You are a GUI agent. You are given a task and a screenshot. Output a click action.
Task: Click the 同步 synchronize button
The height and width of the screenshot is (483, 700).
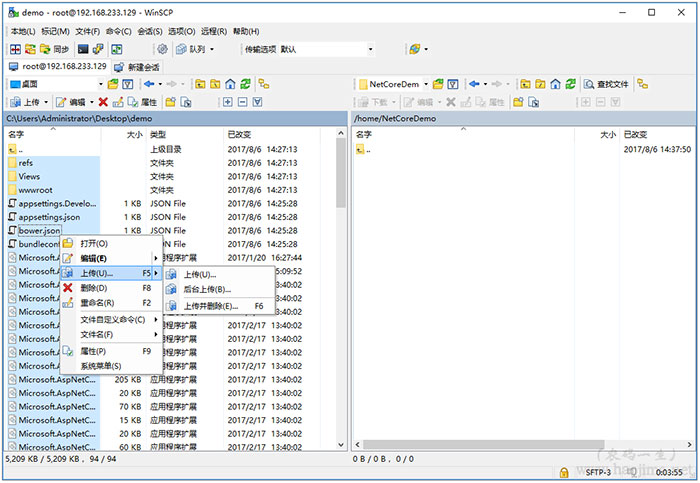pos(54,49)
